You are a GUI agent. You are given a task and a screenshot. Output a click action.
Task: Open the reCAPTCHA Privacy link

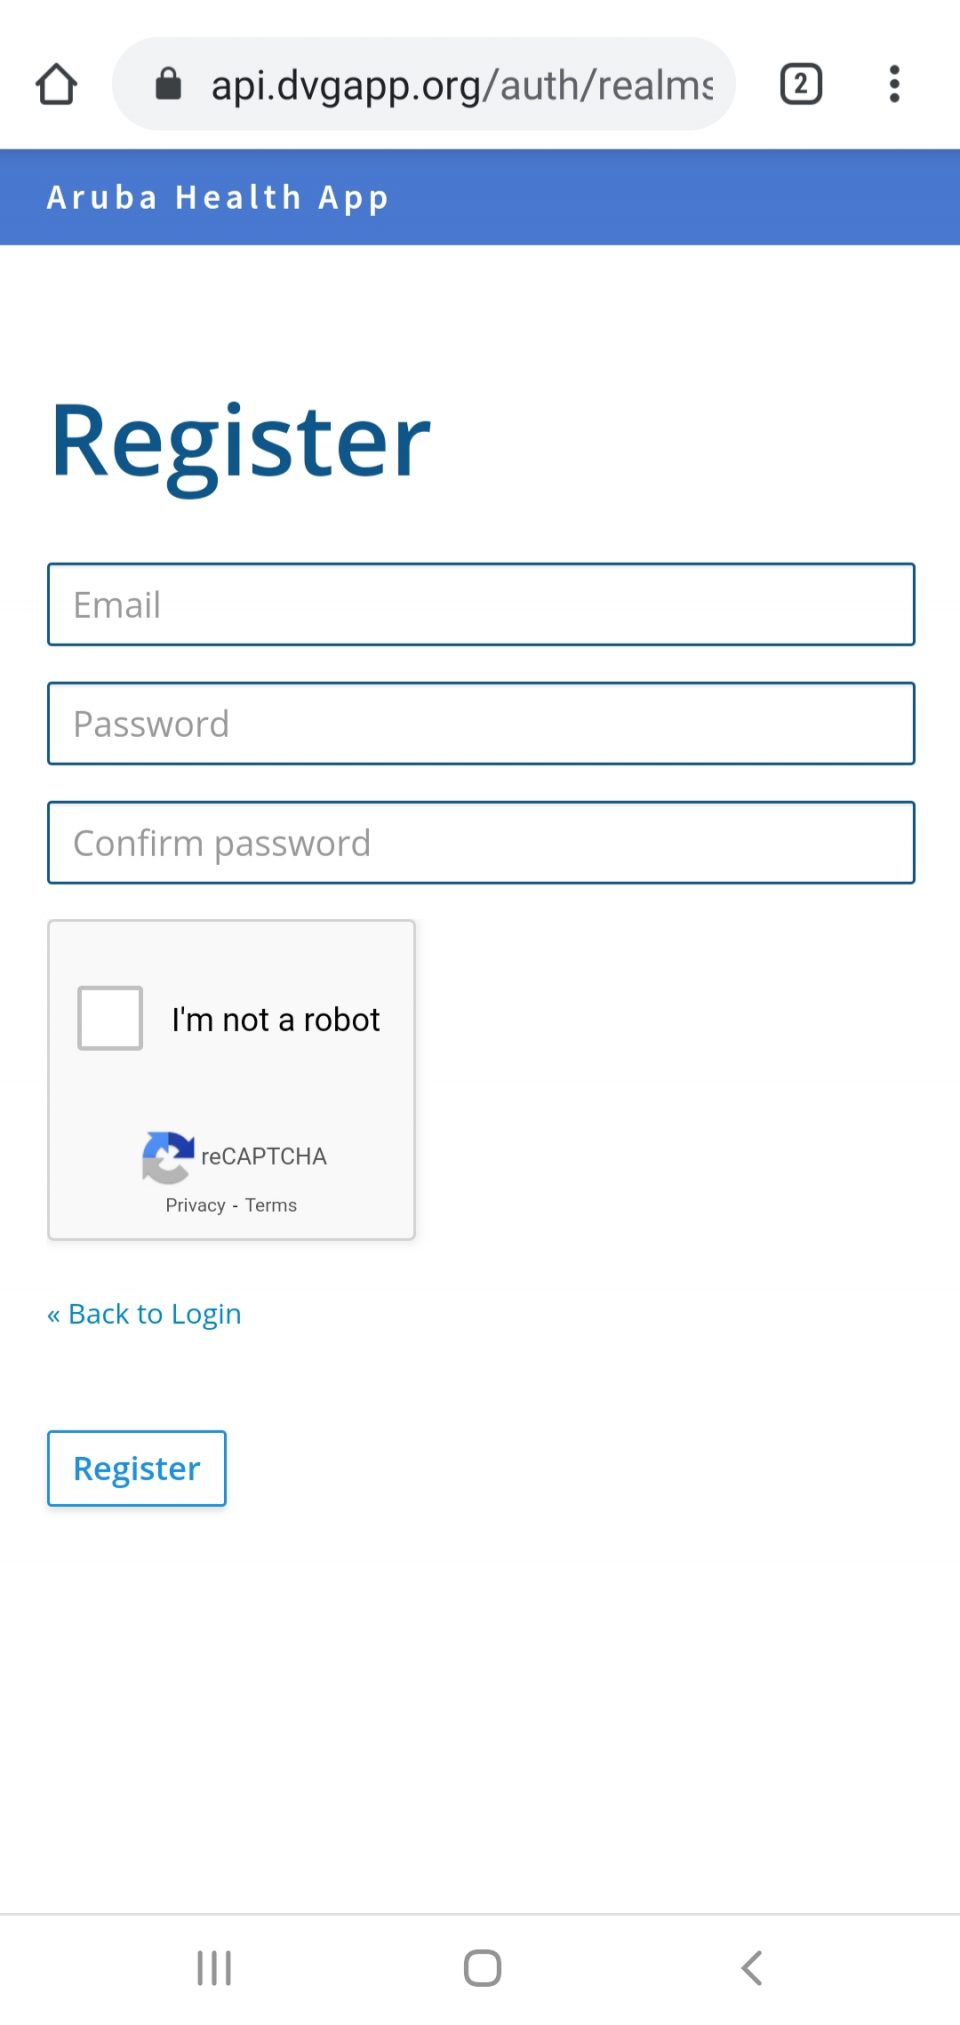pos(195,1205)
